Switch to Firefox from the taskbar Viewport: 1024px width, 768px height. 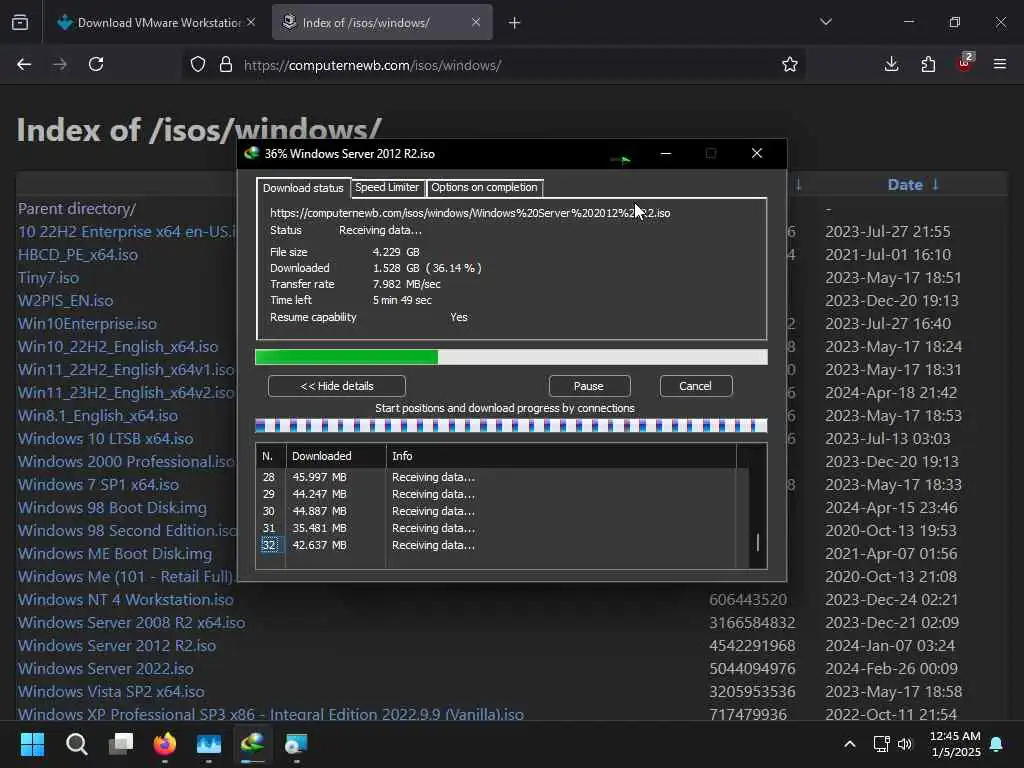165,744
